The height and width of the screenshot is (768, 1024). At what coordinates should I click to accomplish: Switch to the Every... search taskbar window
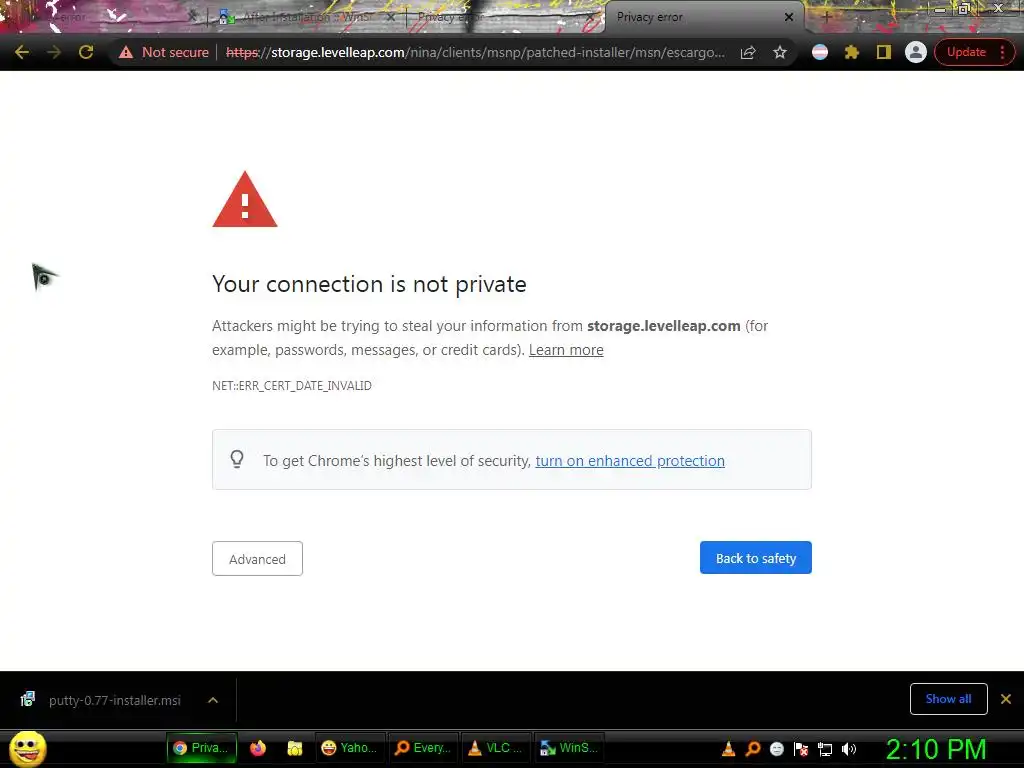[x=423, y=748]
